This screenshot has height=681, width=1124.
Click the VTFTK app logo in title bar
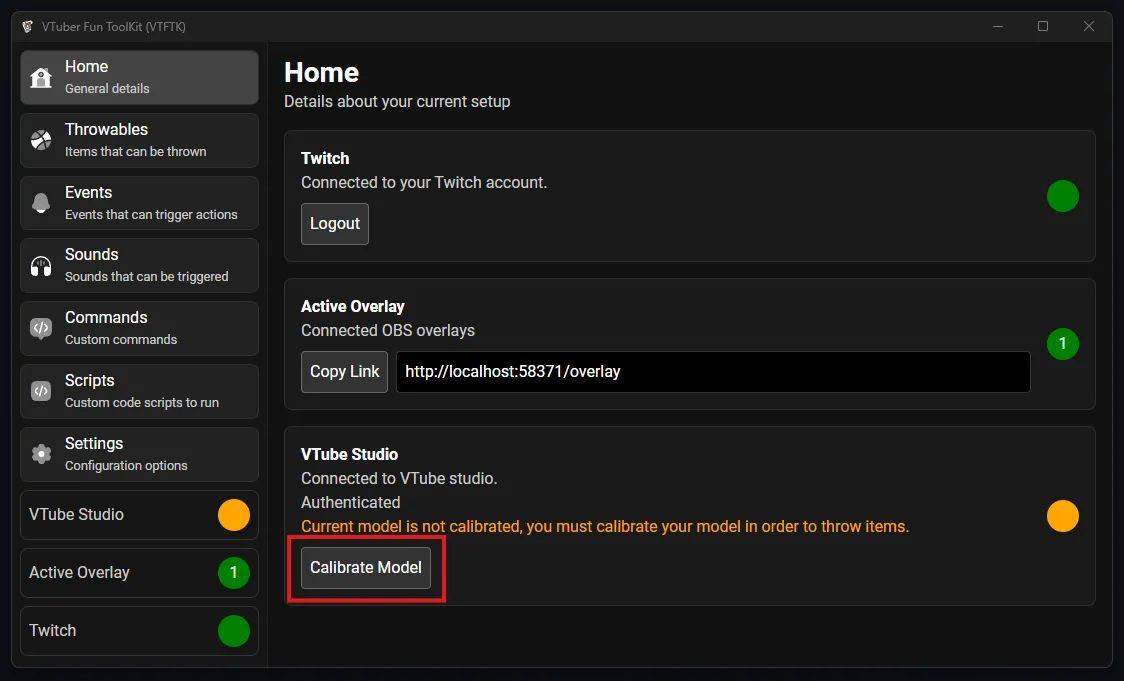[27, 27]
